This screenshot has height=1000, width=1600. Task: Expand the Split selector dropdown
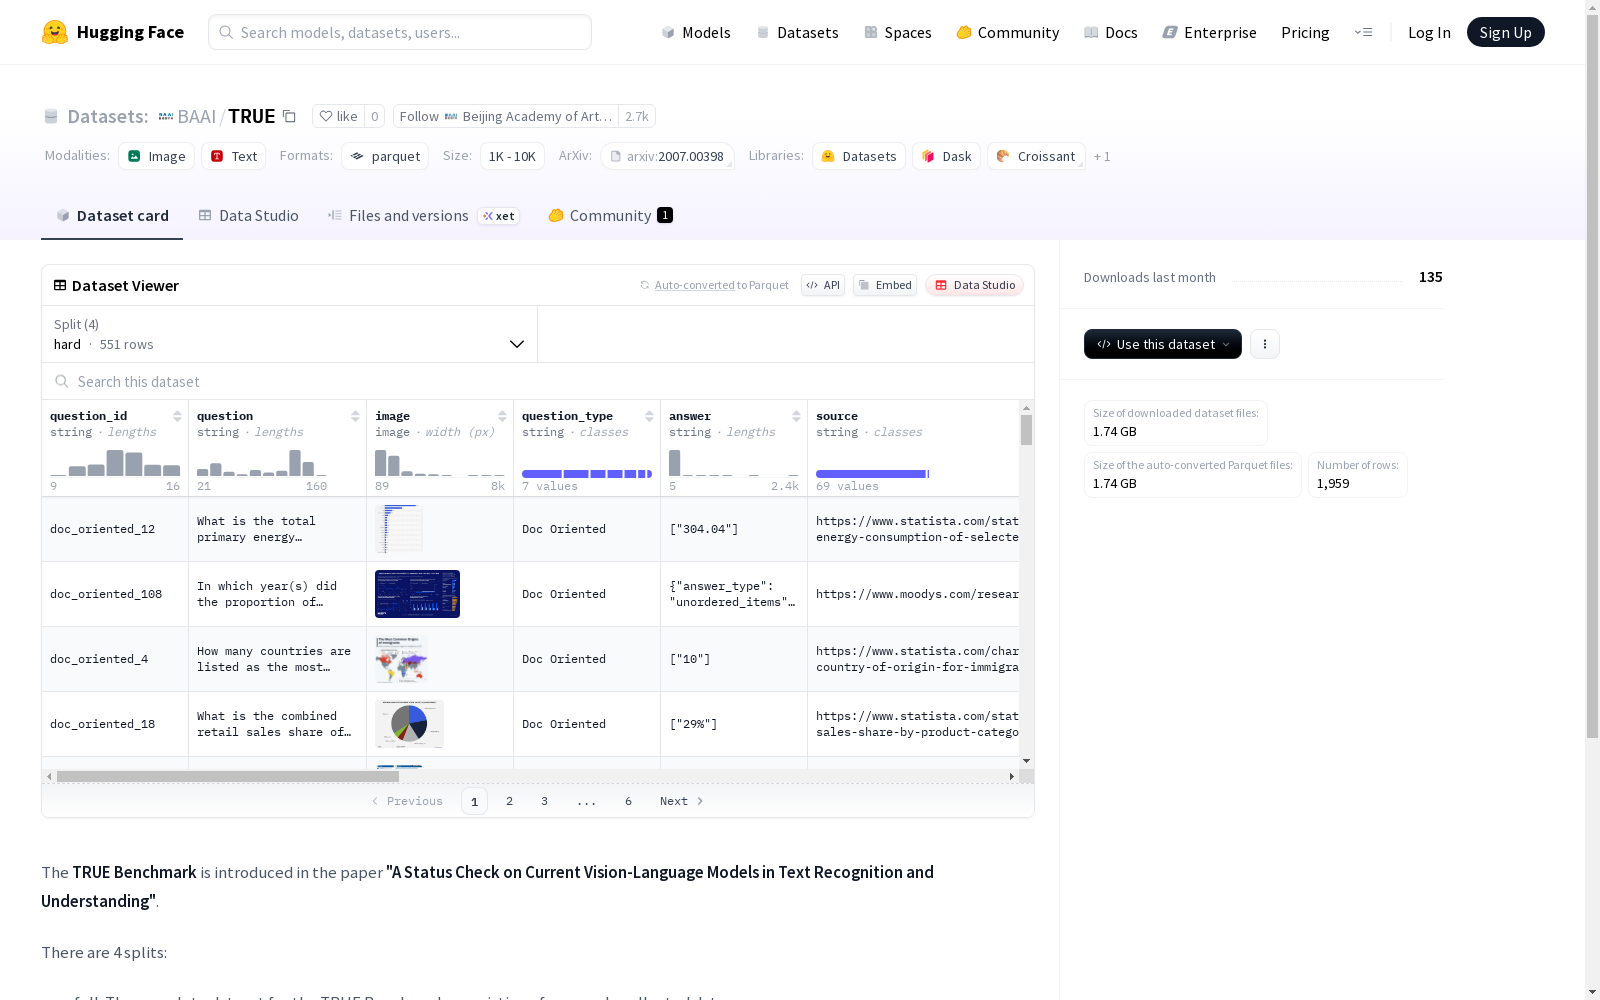click(289, 334)
